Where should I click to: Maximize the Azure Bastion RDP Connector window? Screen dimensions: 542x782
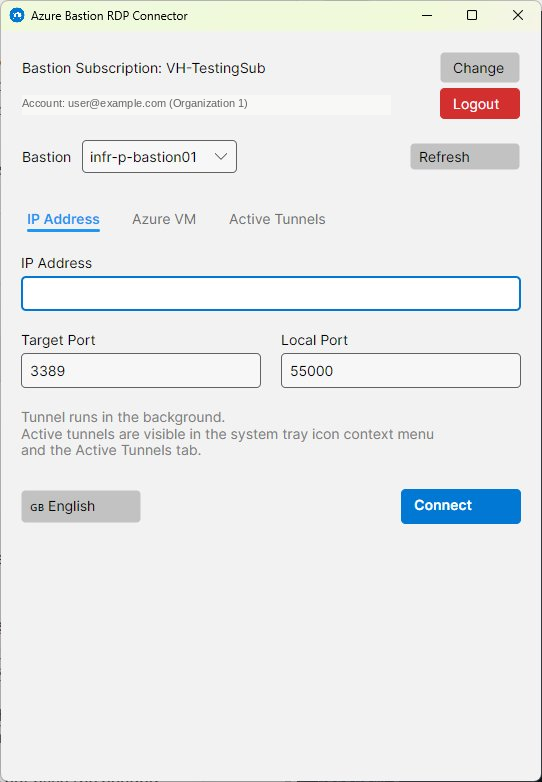472,15
